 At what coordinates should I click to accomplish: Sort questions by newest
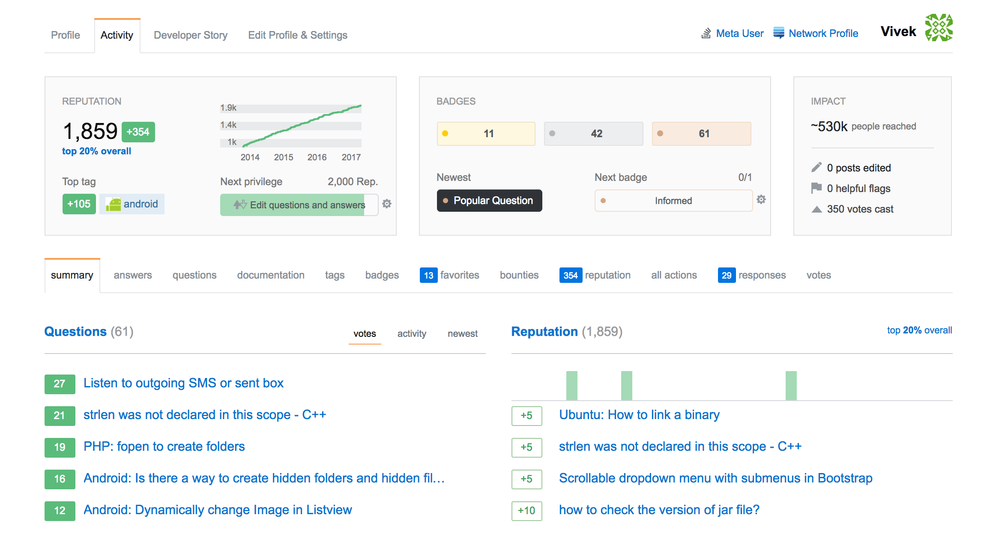click(462, 334)
